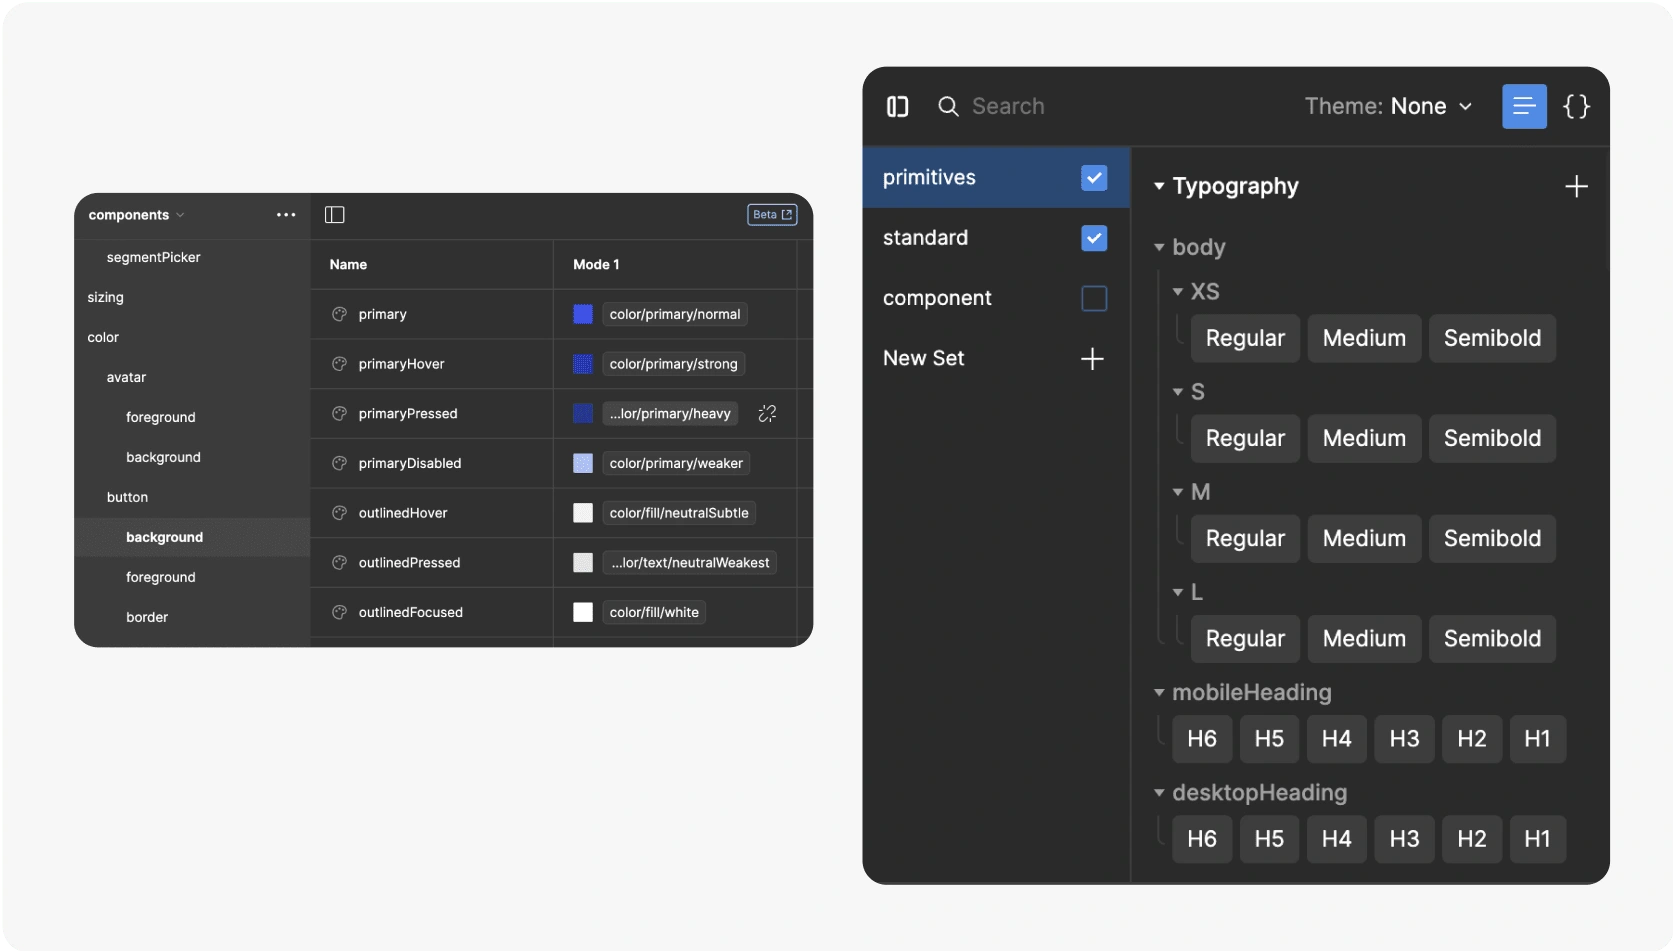Open the Beta external link badge
The width and height of the screenshot is (1673, 951).
(x=772, y=215)
